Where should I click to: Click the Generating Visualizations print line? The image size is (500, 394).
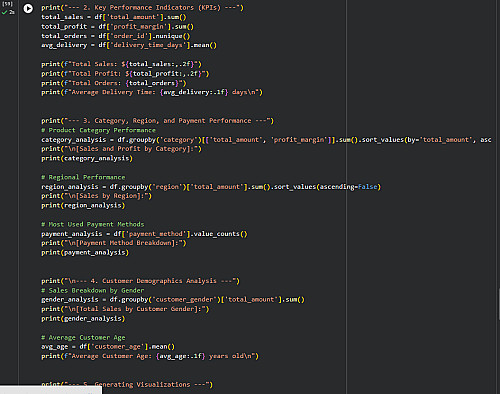click(x=127, y=384)
